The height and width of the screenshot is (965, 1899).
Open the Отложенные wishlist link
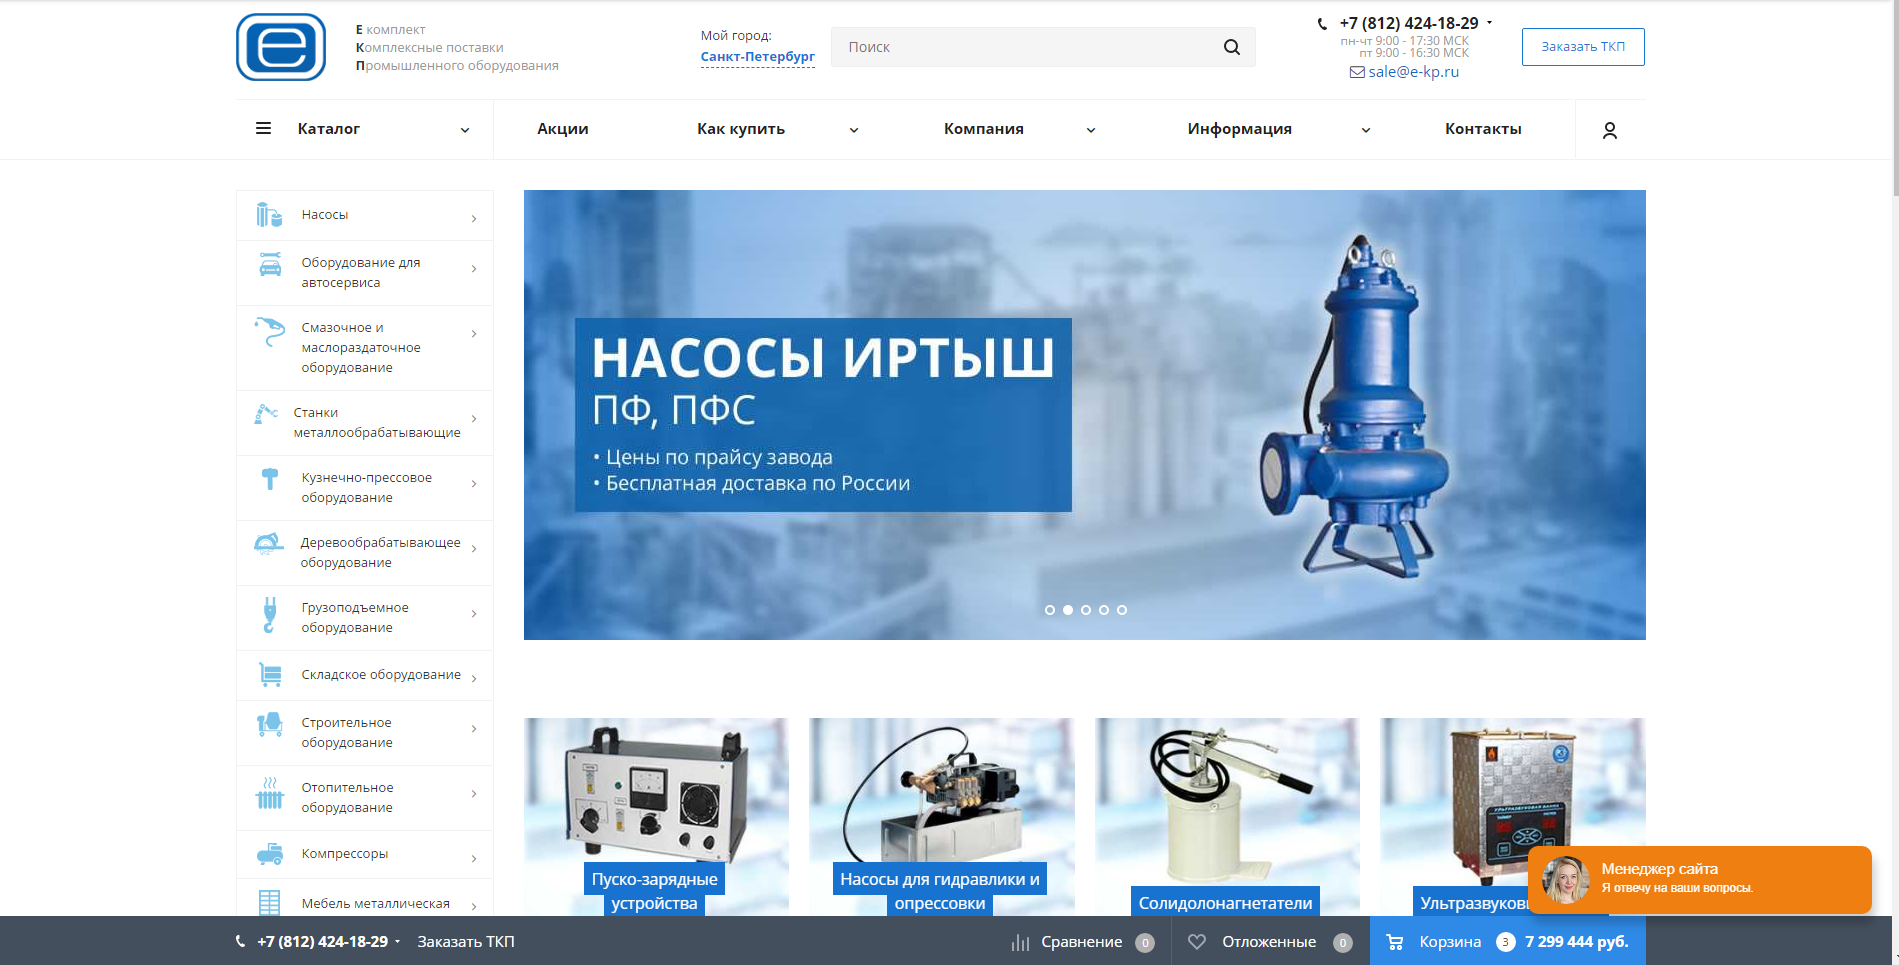(1269, 942)
